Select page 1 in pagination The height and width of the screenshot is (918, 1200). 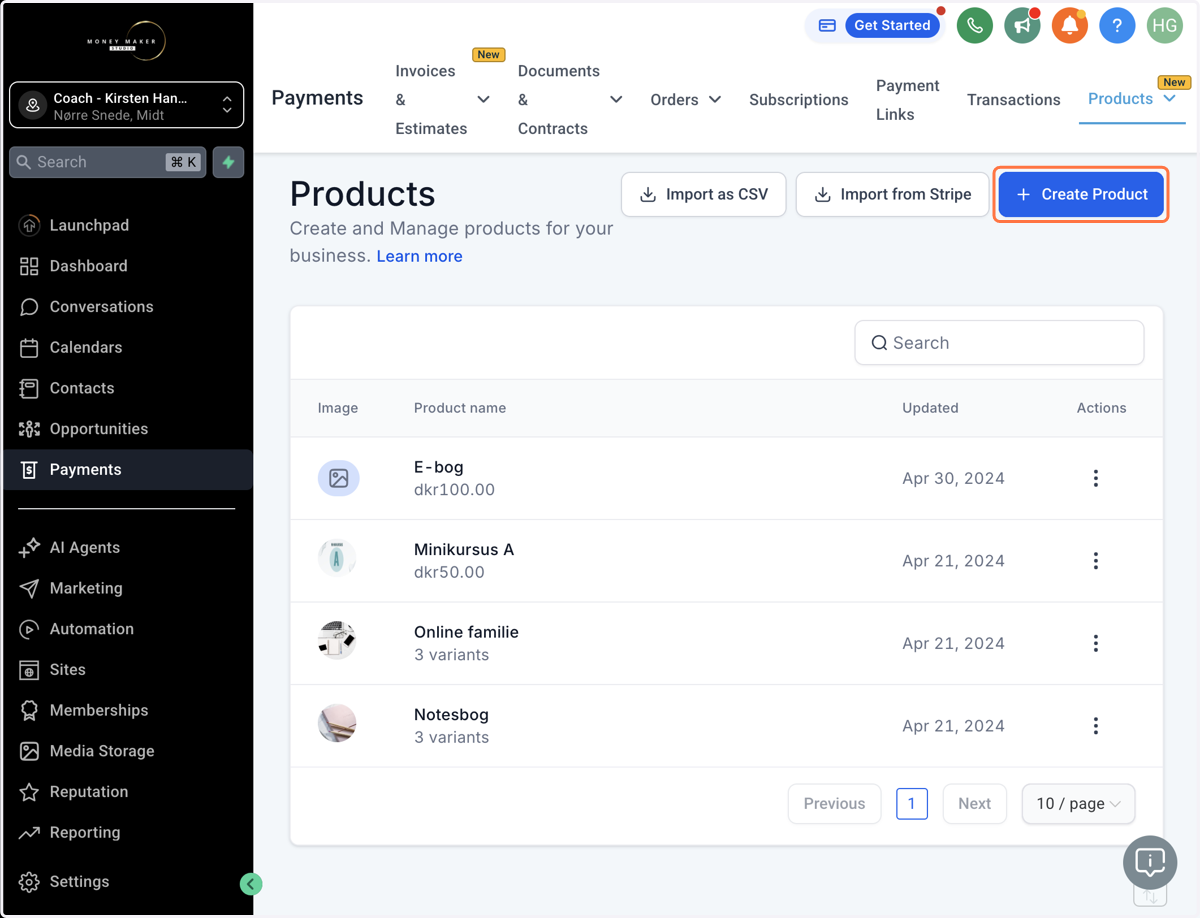(x=911, y=804)
